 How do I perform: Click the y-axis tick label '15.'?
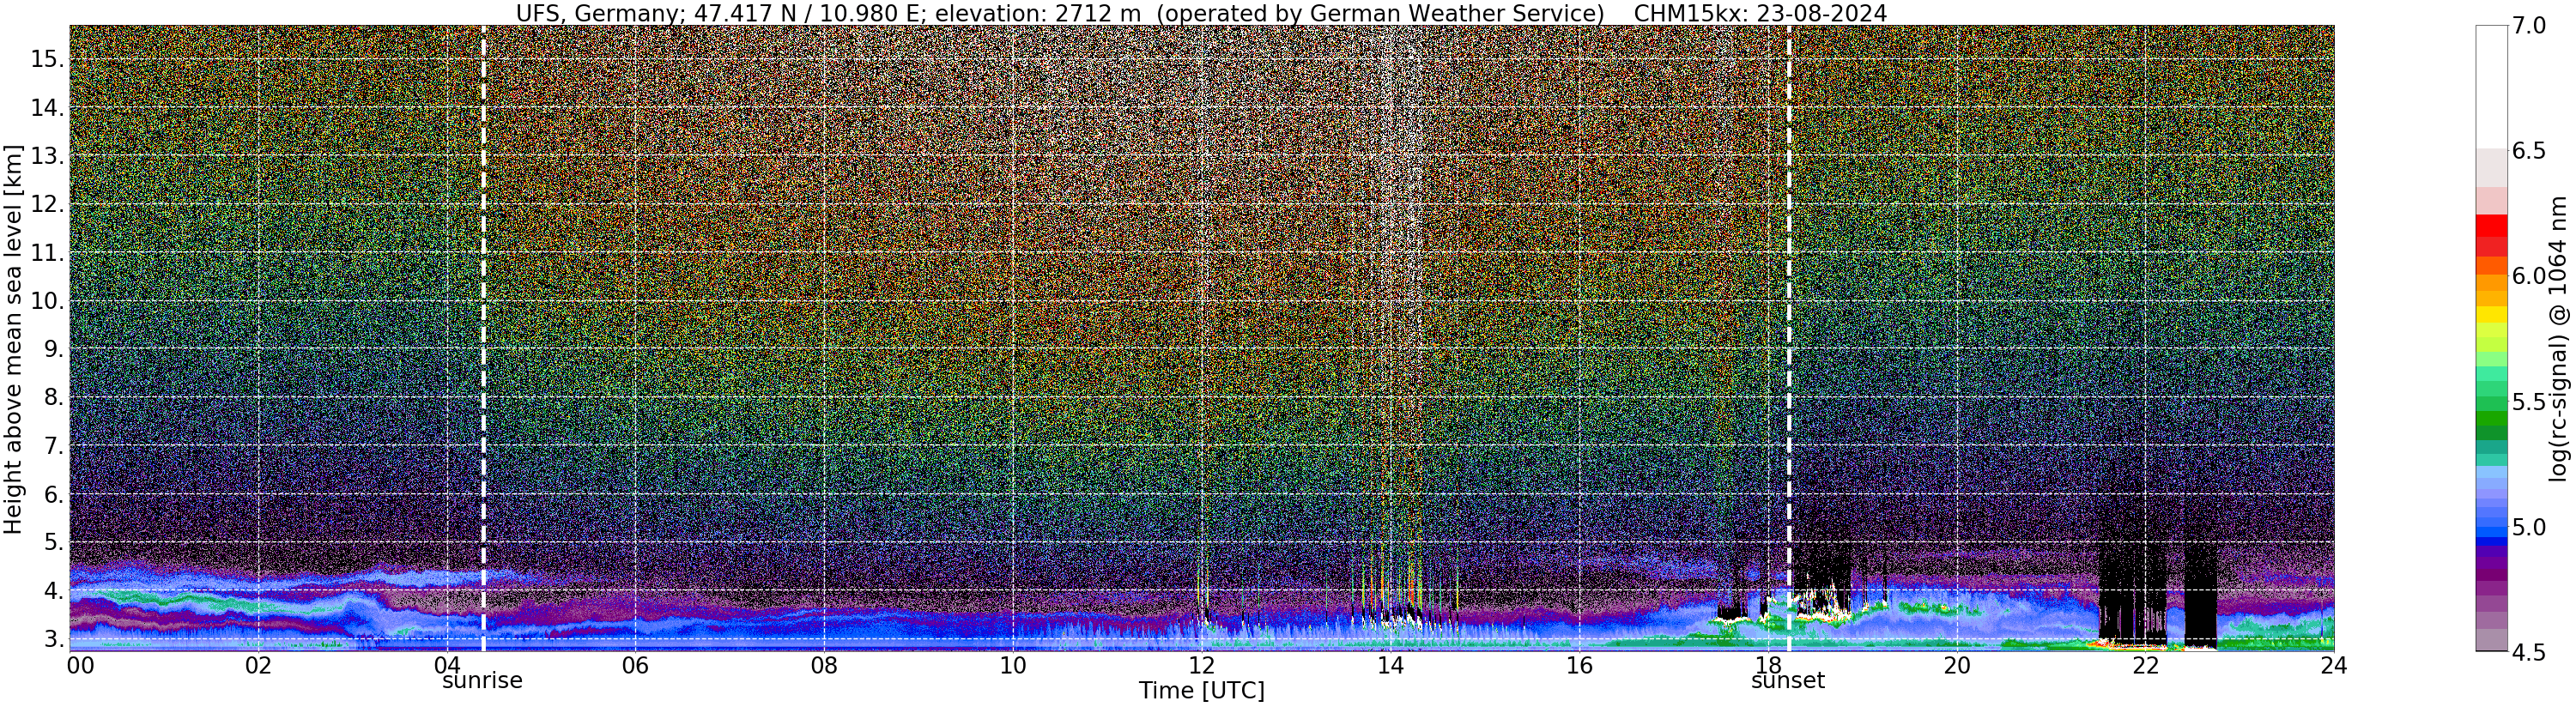[x=47, y=59]
